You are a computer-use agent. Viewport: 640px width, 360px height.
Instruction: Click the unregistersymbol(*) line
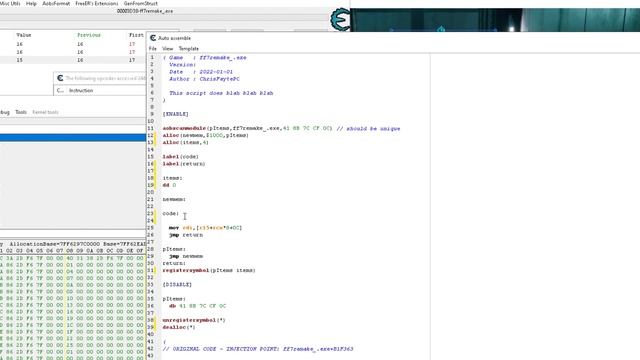point(194,320)
